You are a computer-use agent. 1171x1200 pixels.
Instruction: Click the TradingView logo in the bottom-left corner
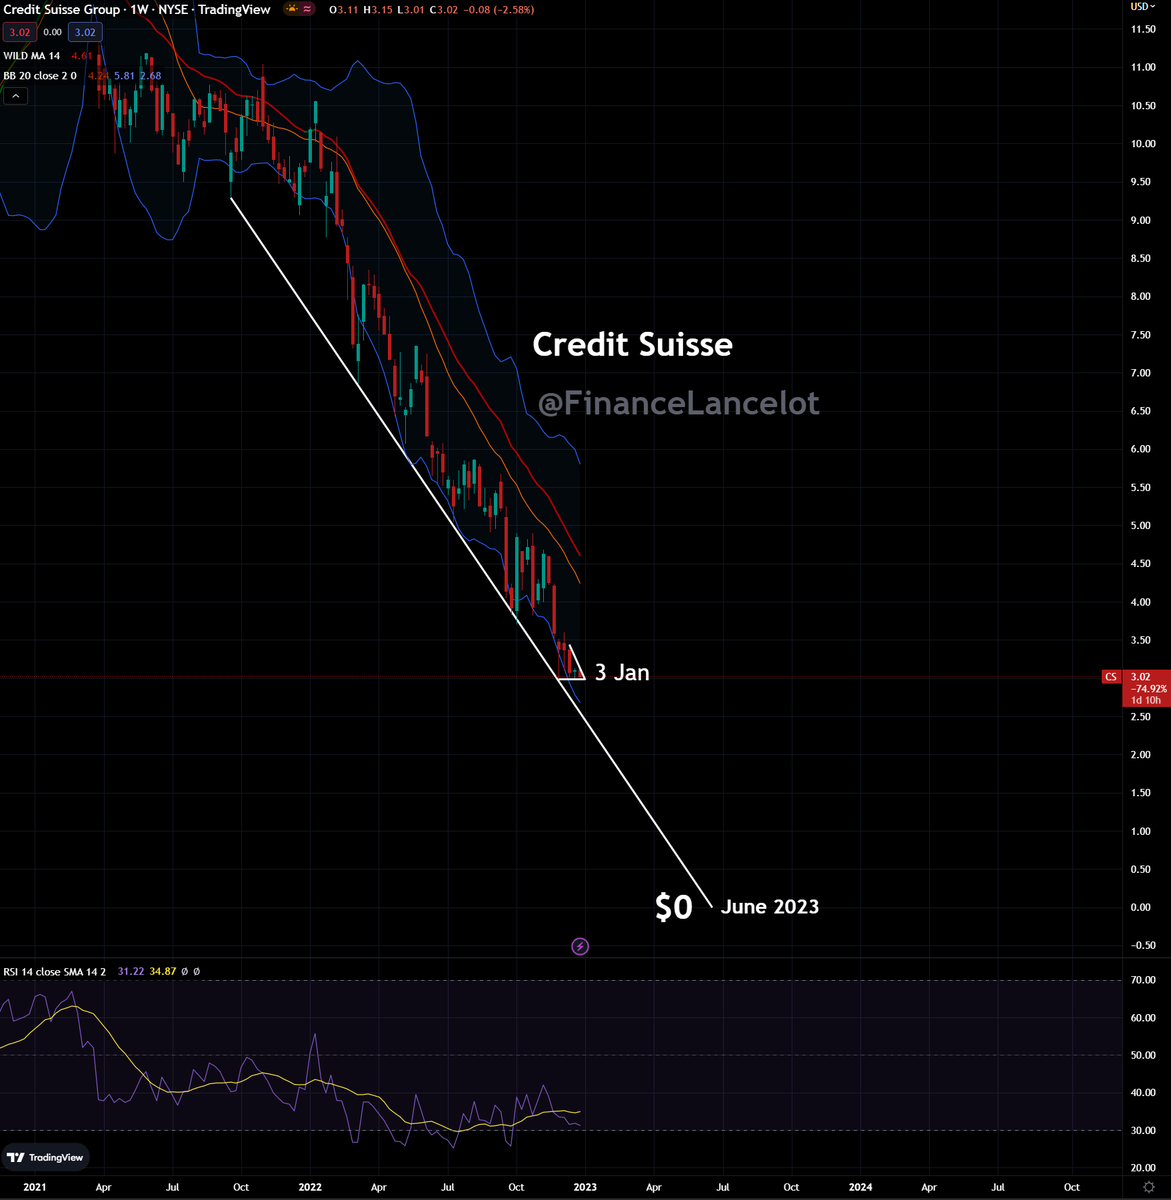45,1157
